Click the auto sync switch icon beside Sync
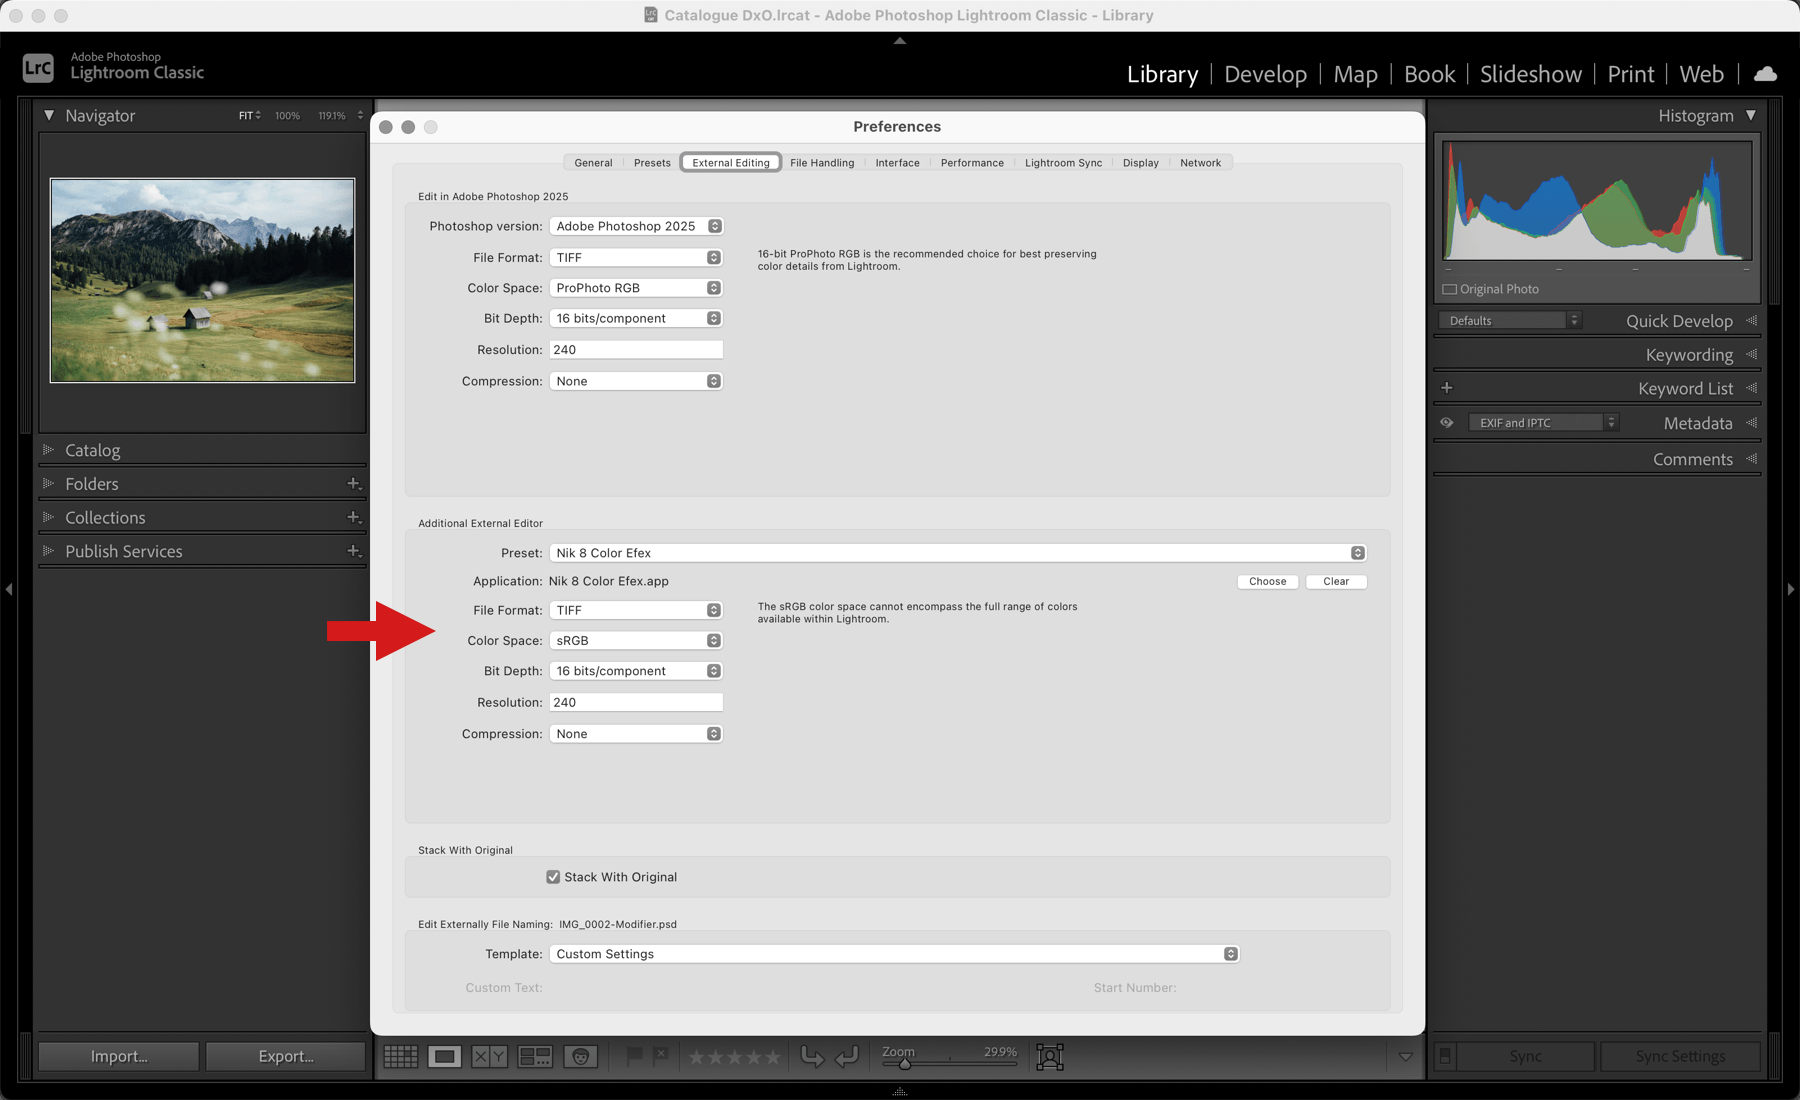The image size is (1800, 1100). [1445, 1056]
